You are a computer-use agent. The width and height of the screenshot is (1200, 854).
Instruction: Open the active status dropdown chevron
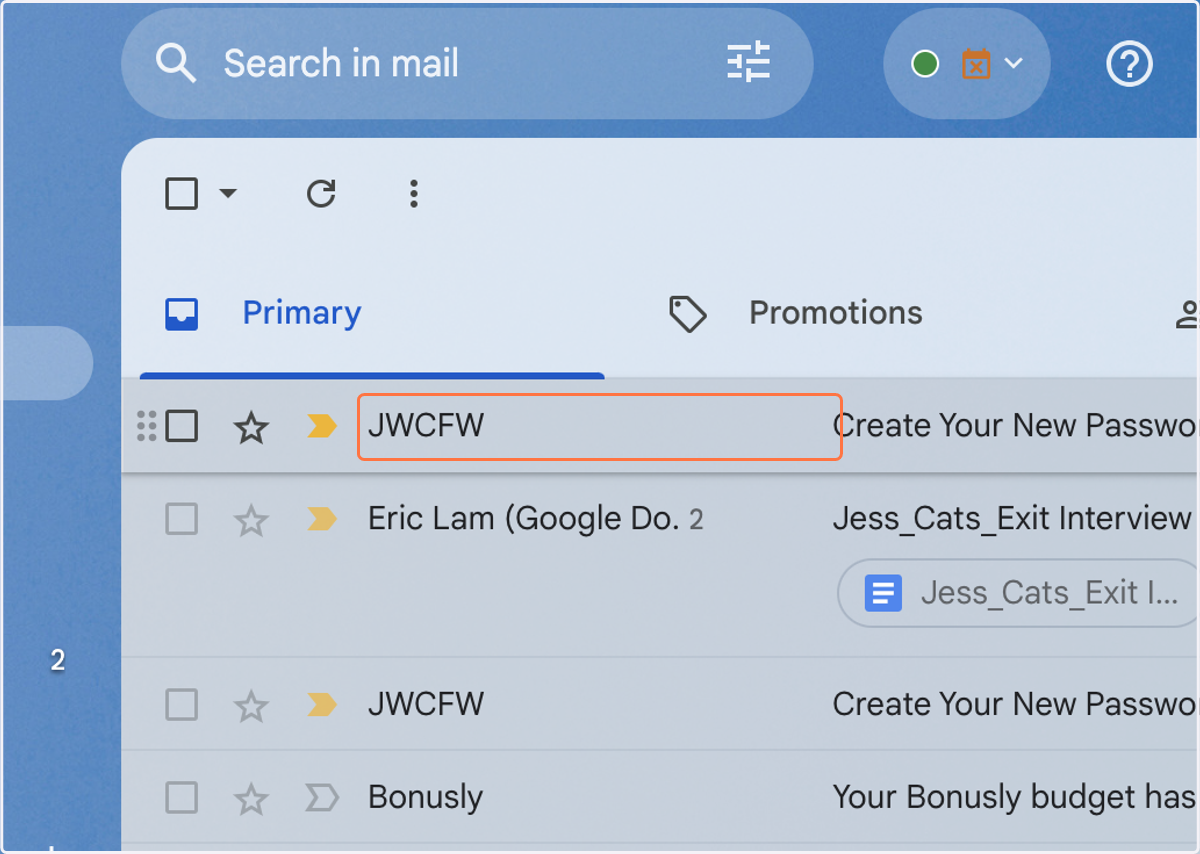(x=1013, y=64)
